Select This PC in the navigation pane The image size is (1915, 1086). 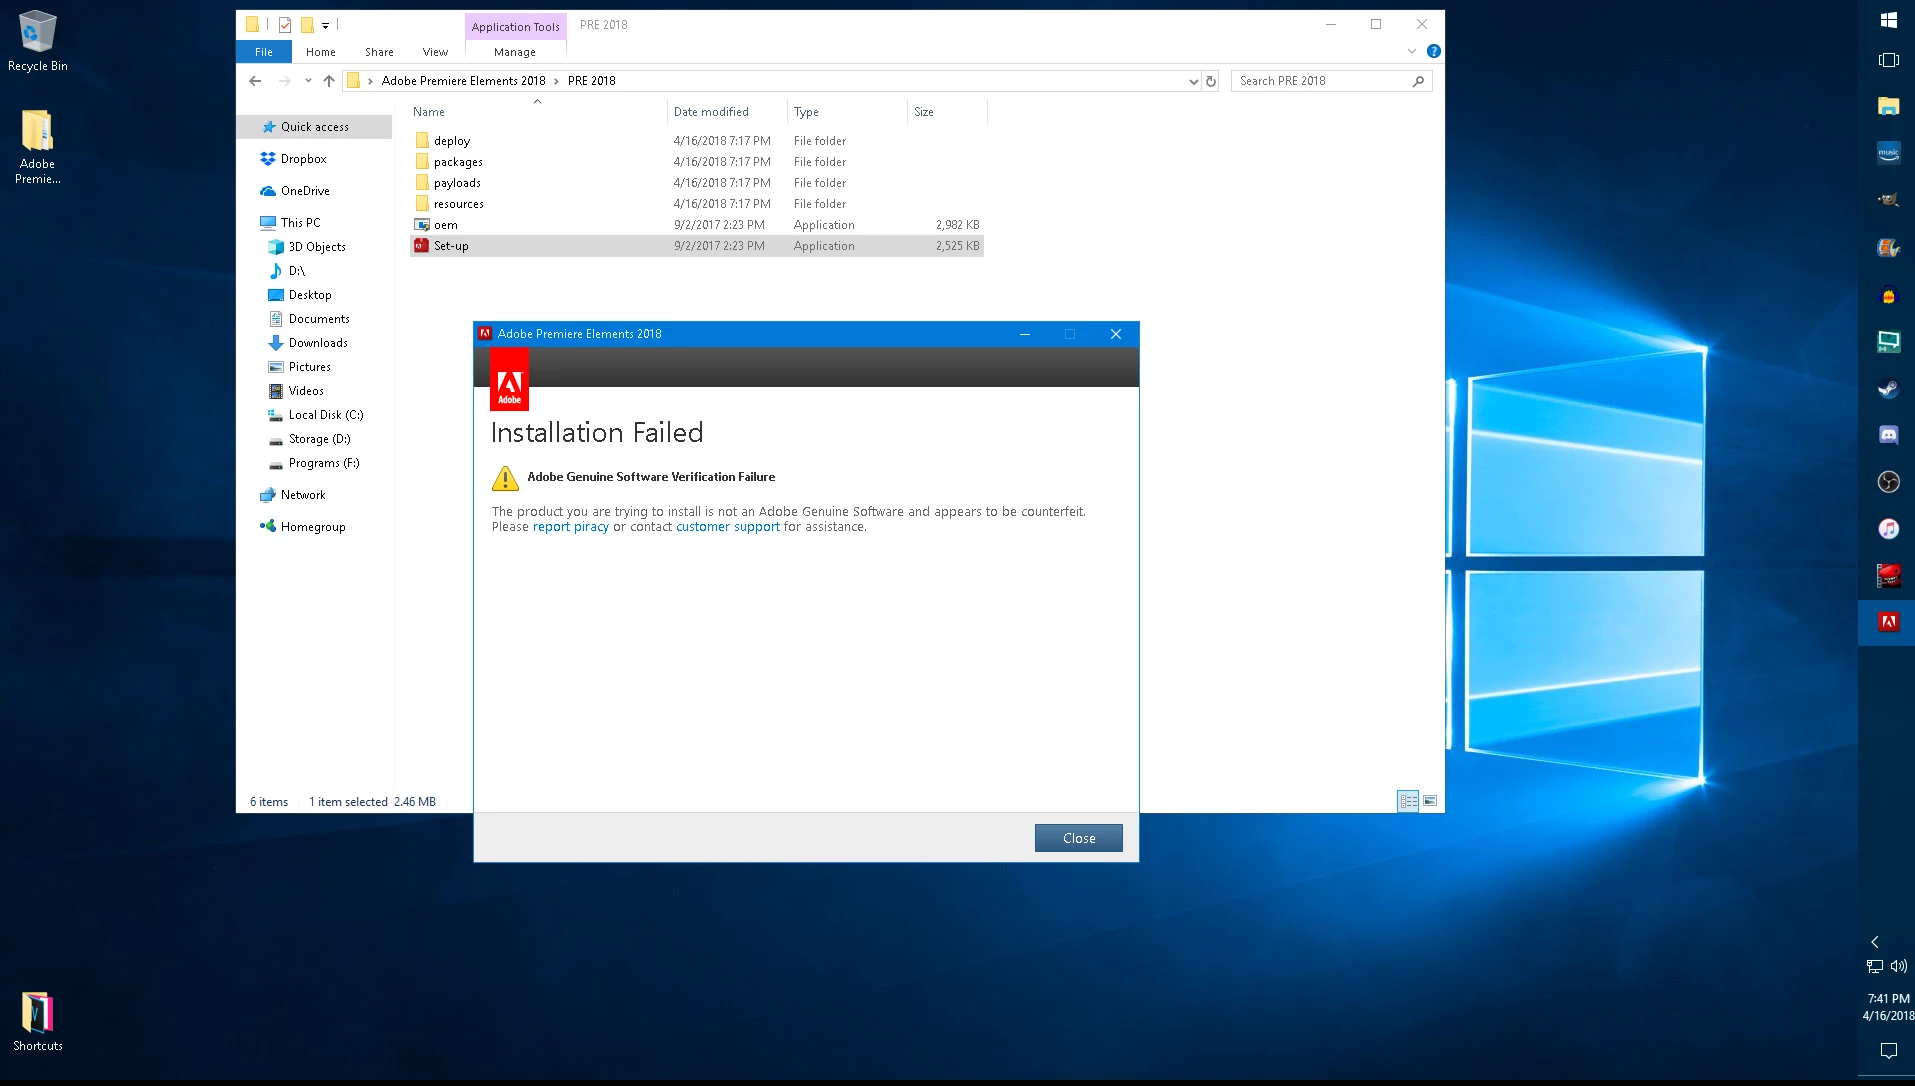pyautogui.click(x=300, y=223)
